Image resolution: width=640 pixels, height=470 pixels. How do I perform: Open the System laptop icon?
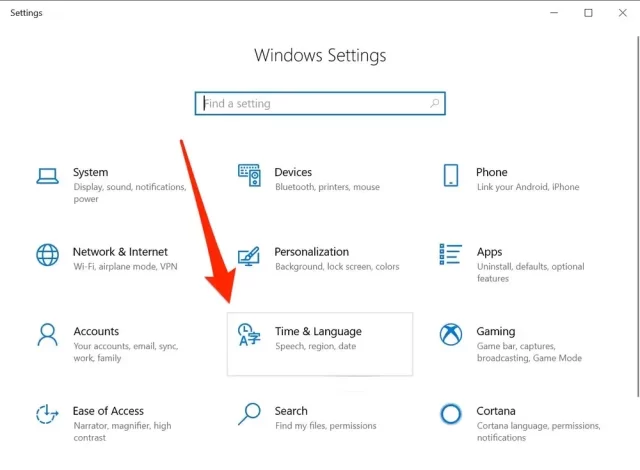(x=47, y=176)
